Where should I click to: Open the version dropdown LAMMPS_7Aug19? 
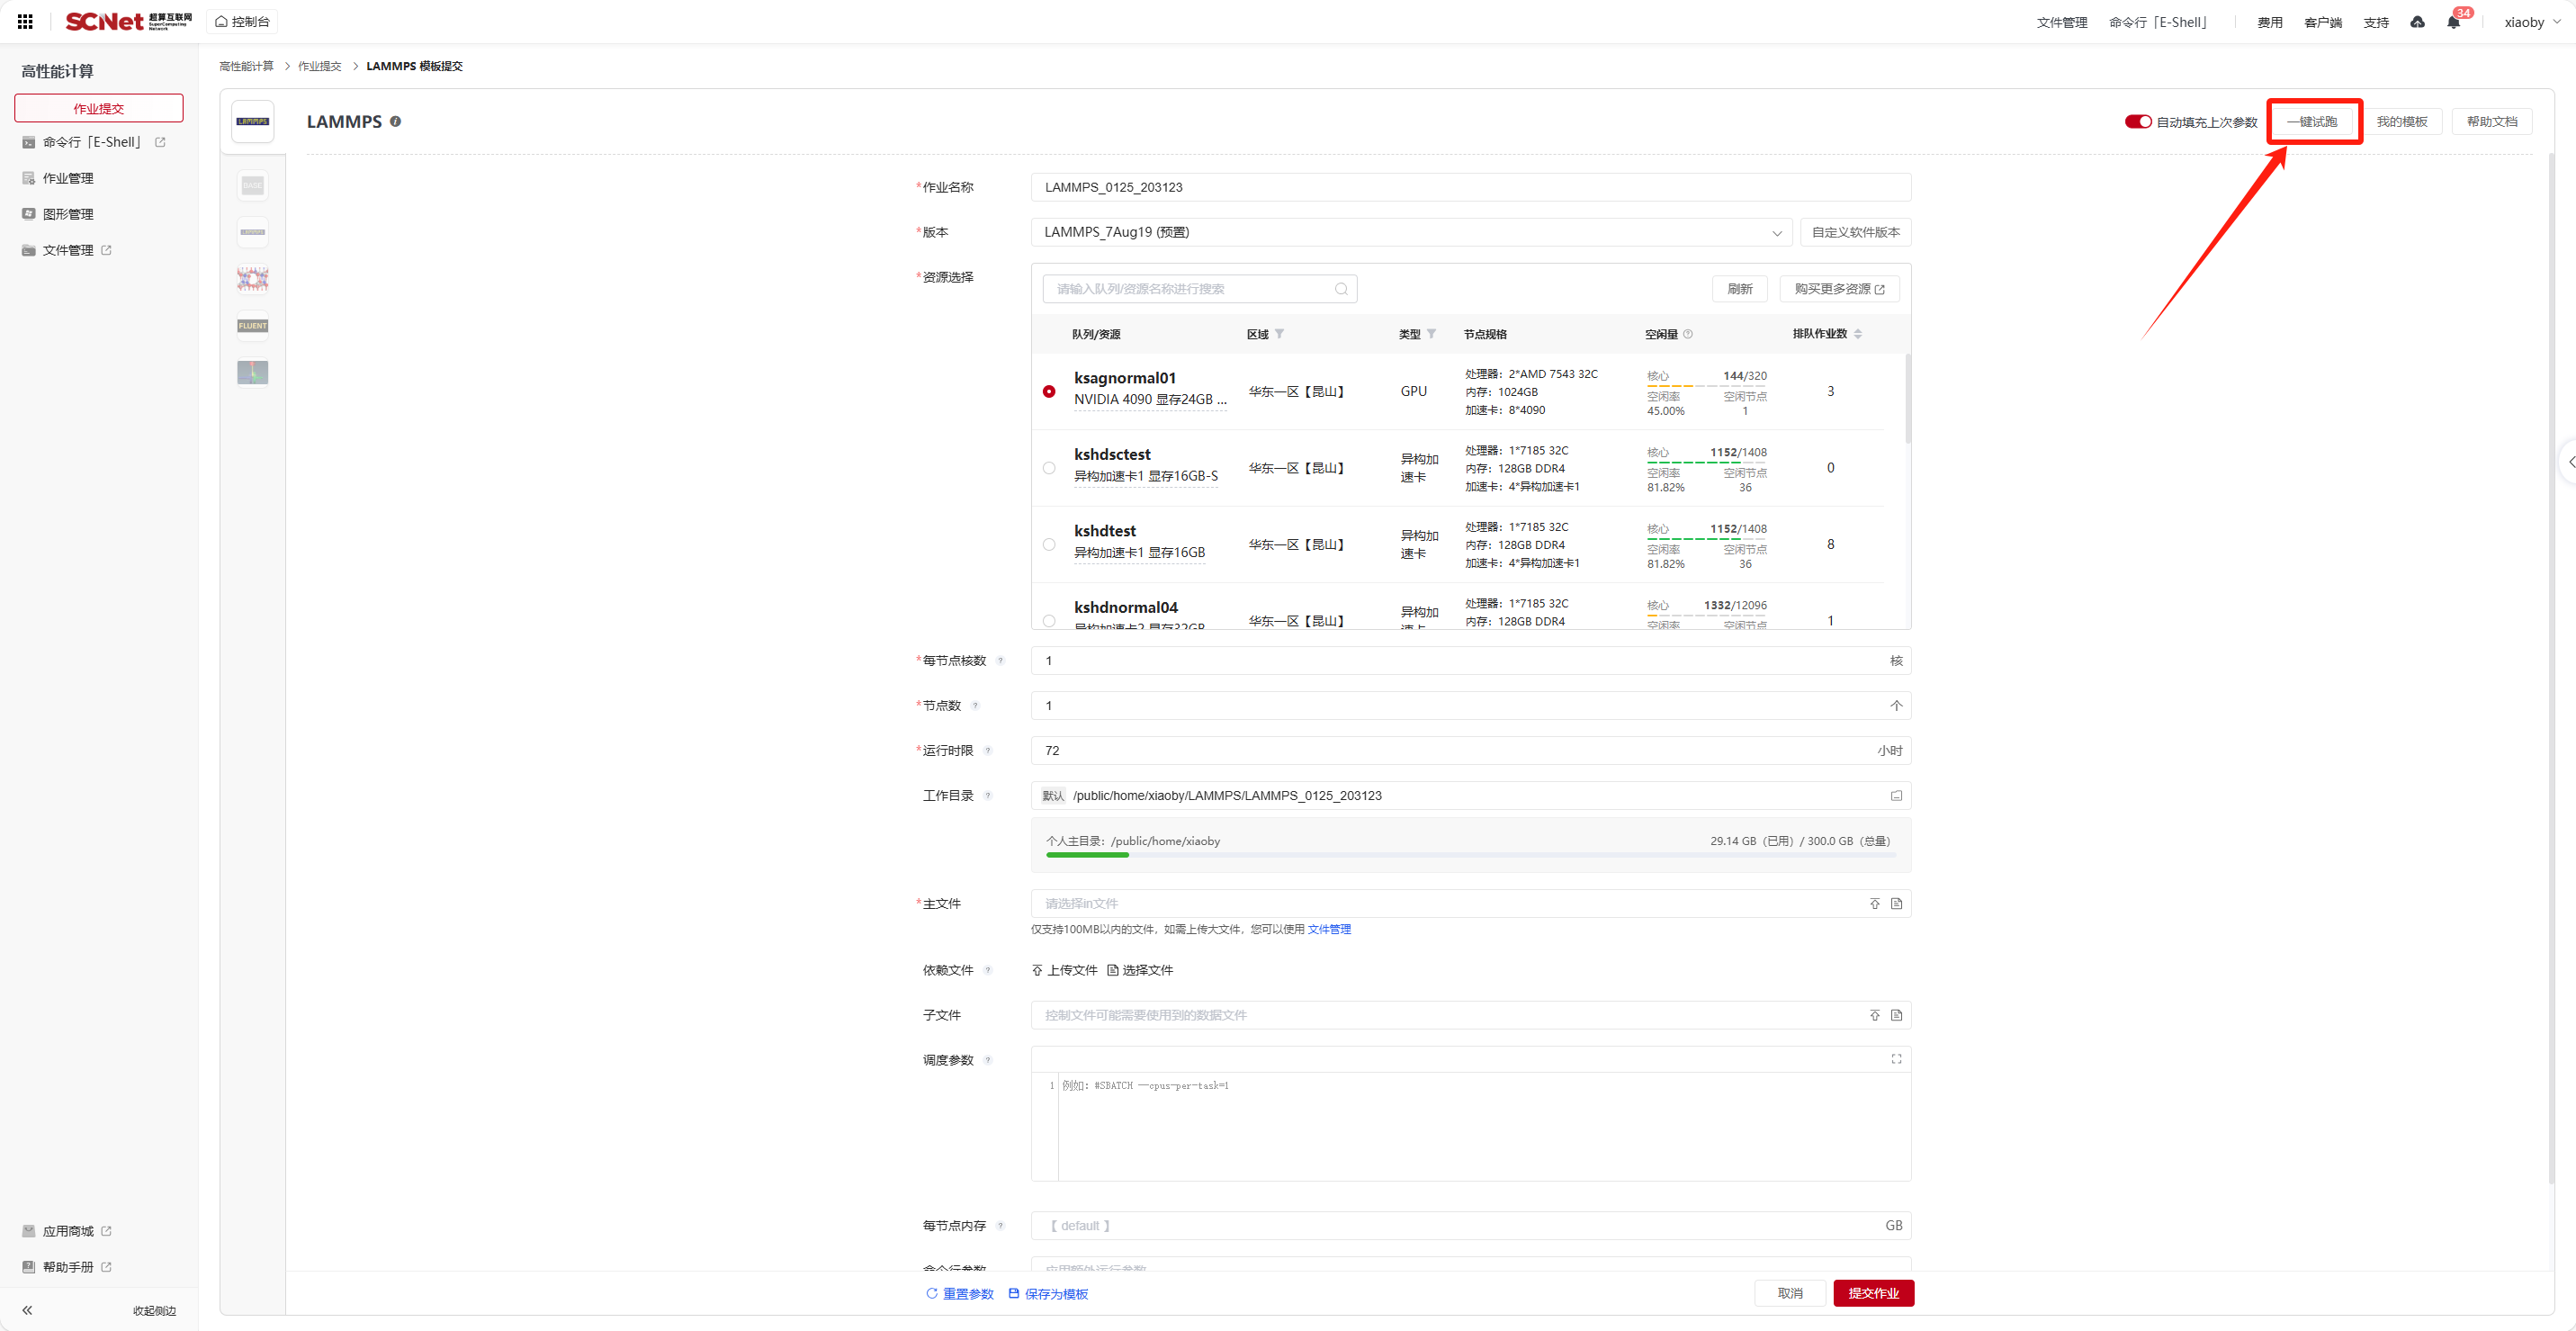pyautogui.click(x=1411, y=232)
